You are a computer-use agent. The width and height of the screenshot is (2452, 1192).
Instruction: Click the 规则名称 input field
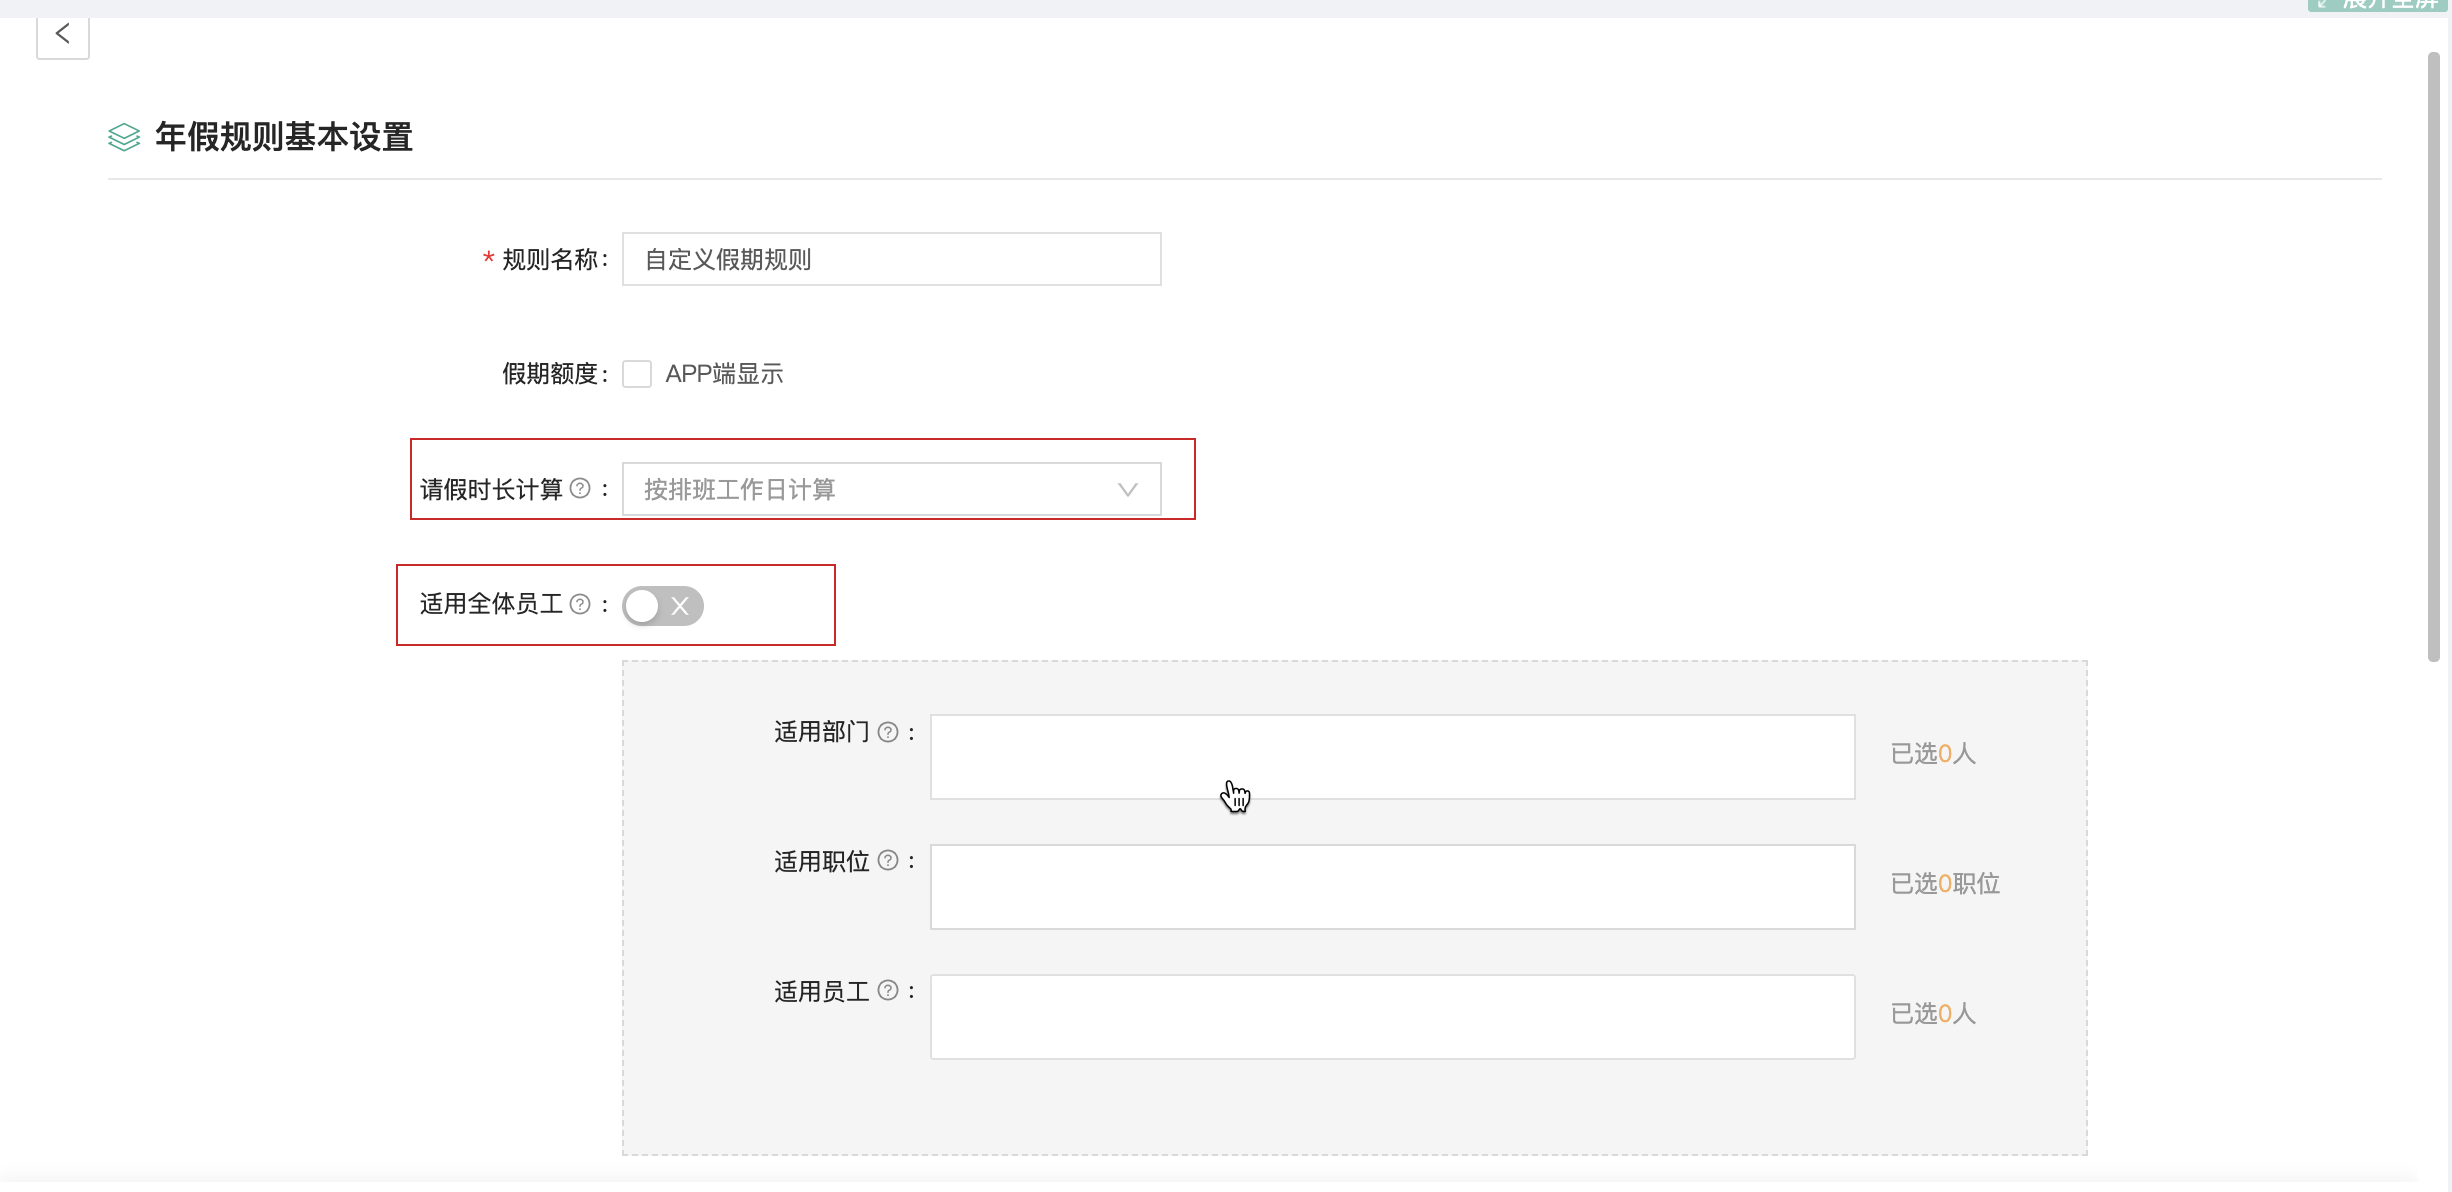point(892,259)
